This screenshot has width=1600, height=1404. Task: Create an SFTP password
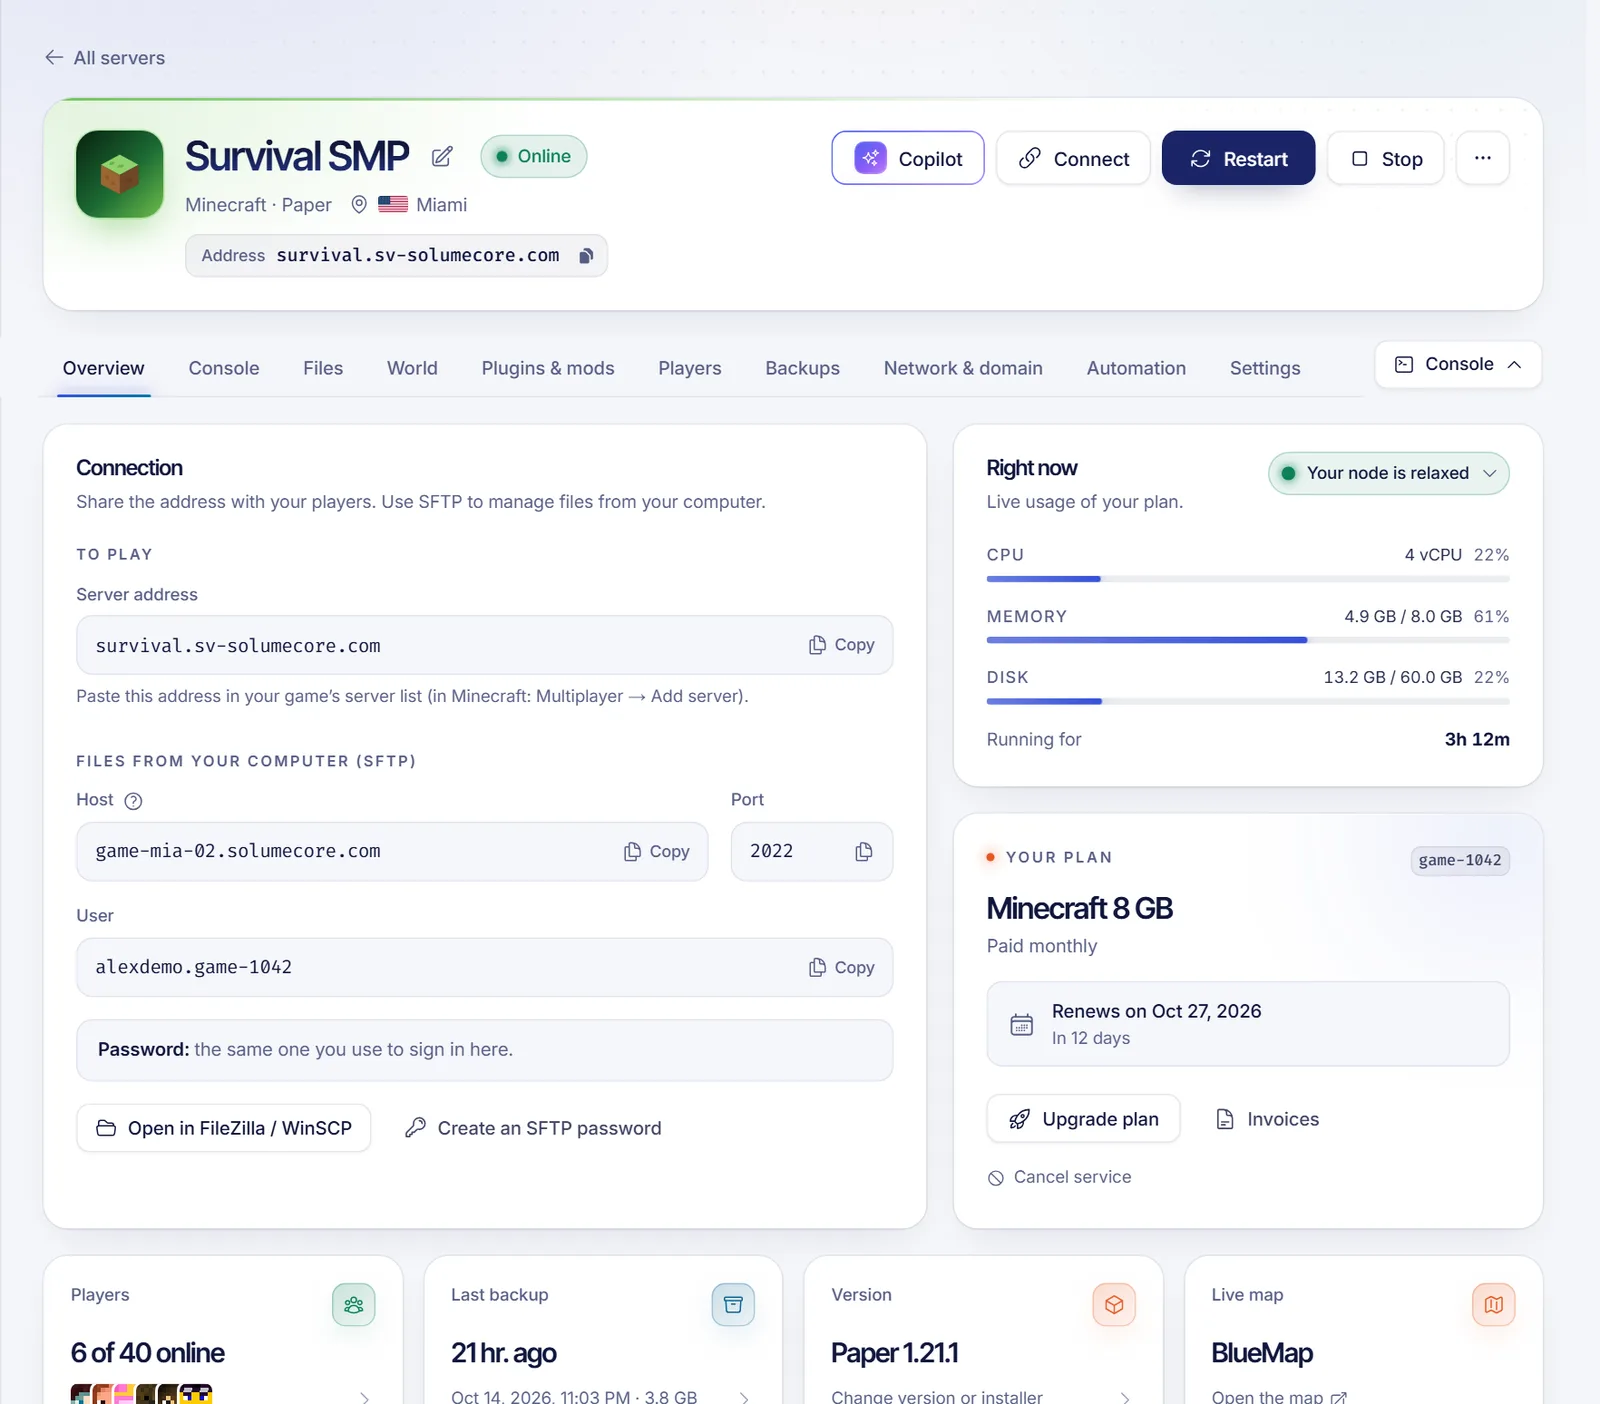pyautogui.click(x=533, y=1128)
